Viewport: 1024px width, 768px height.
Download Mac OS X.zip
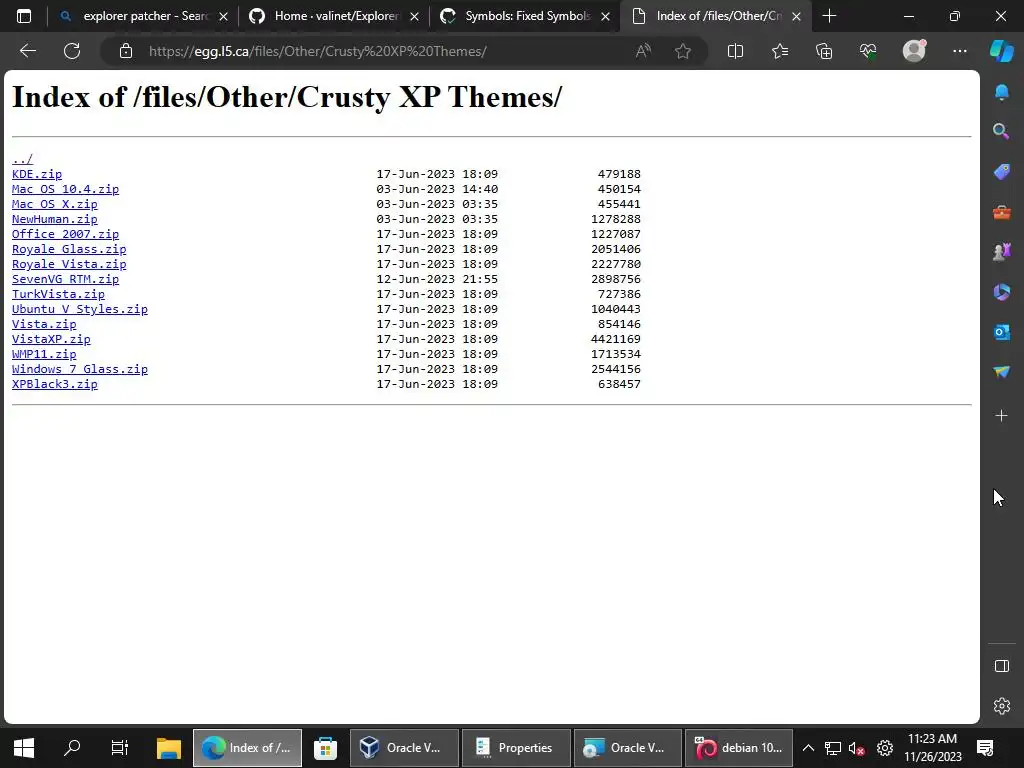point(54,204)
